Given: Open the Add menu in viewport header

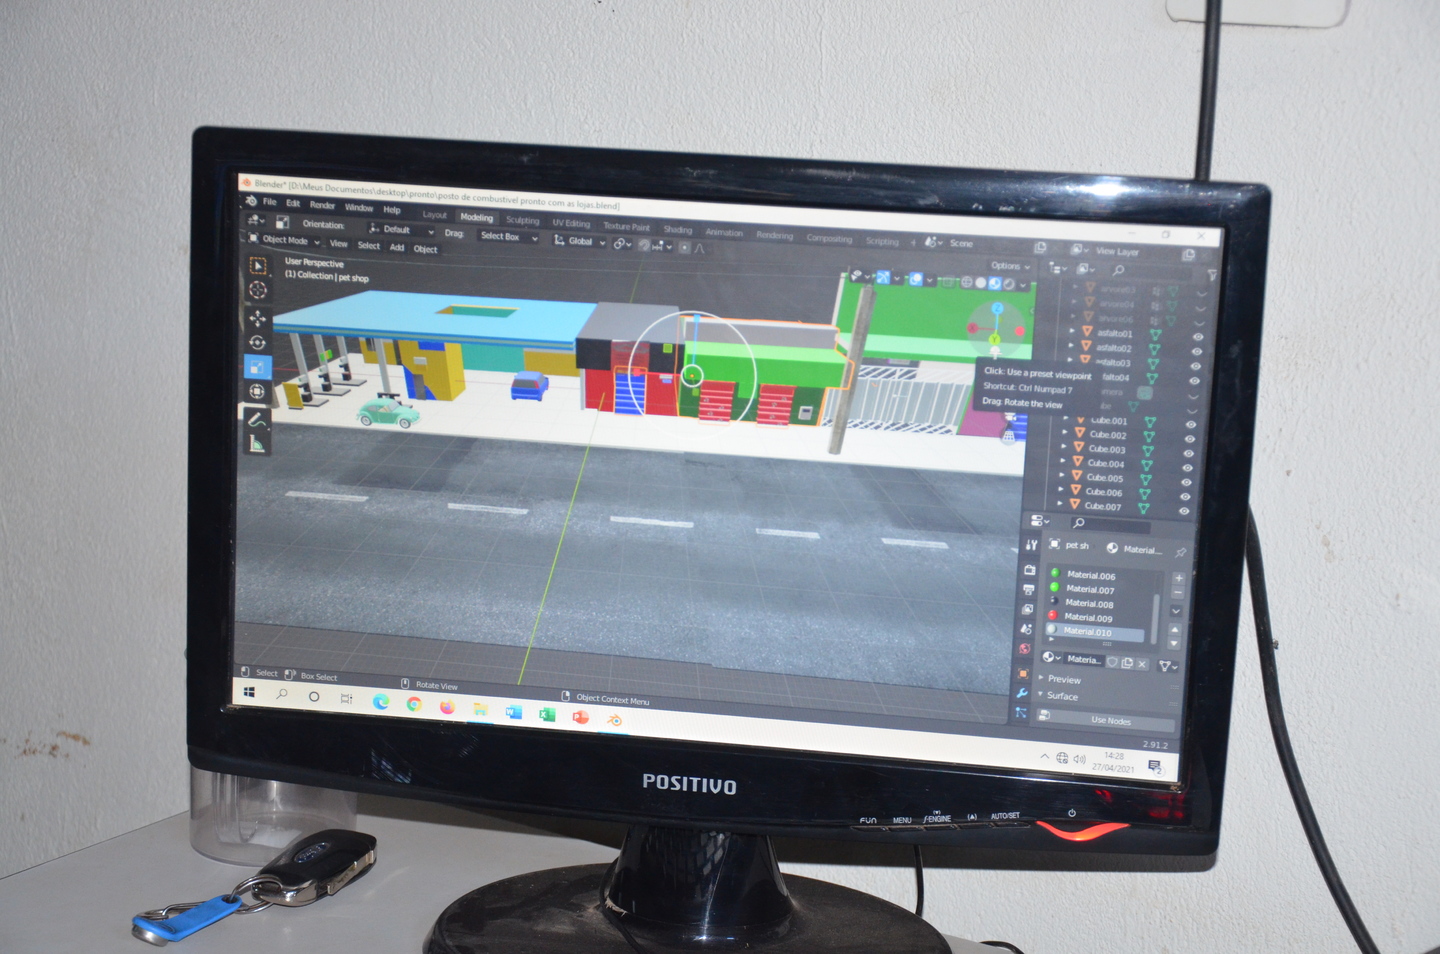Looking at the screenshot, I should (397, 247).
